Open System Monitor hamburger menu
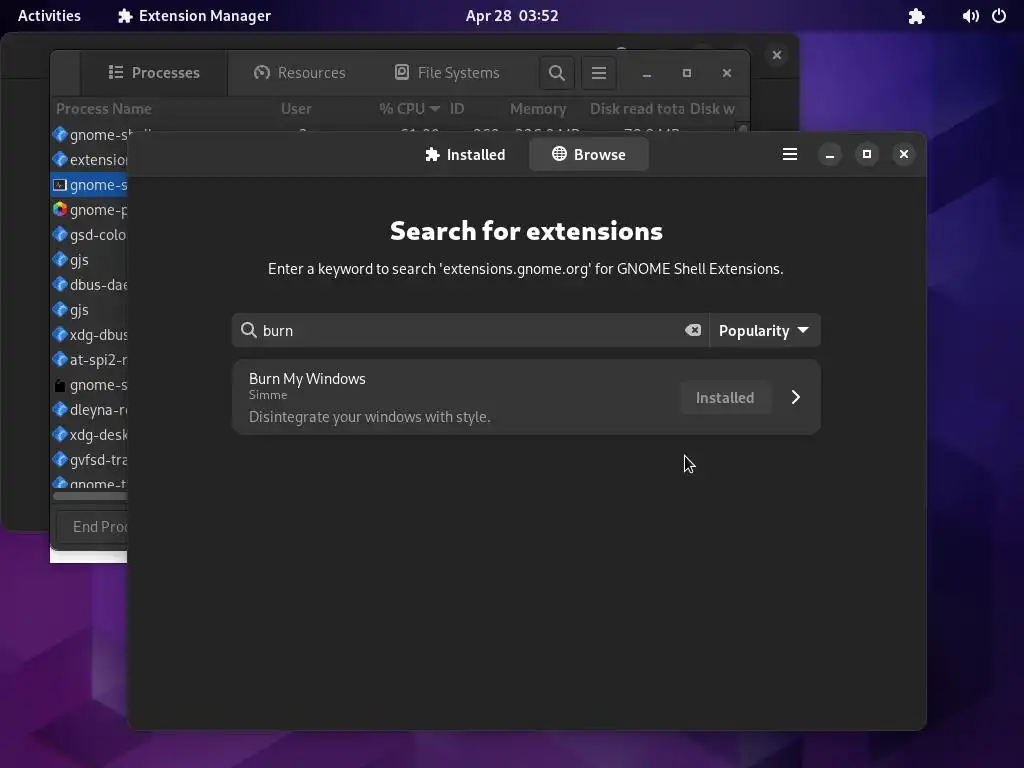 [599, 72]
